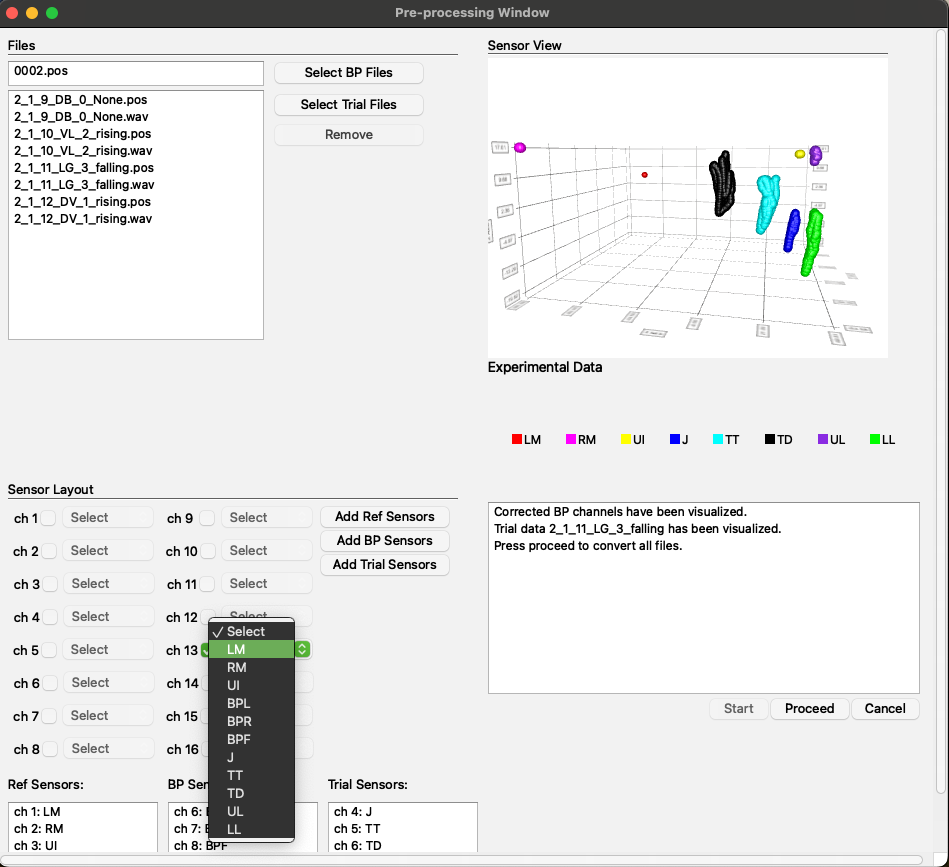
Task: Click the purple UL legend marker
Action: [x=823, y=439]
